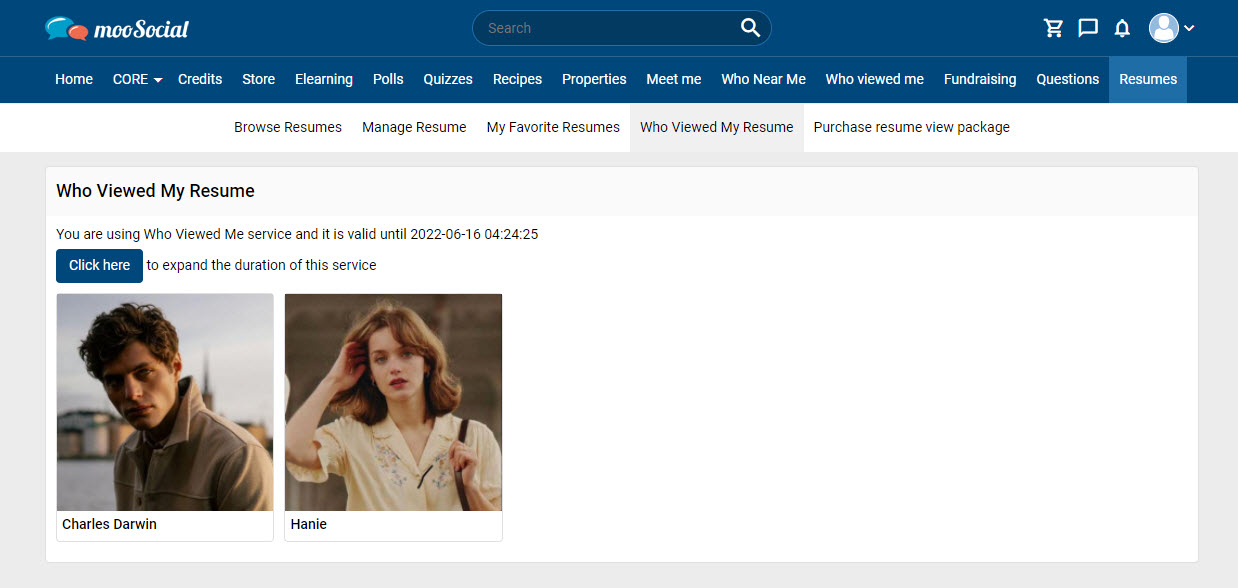Open the Who Near Me page
The image size is (1238, 588).
pos(763,79)
